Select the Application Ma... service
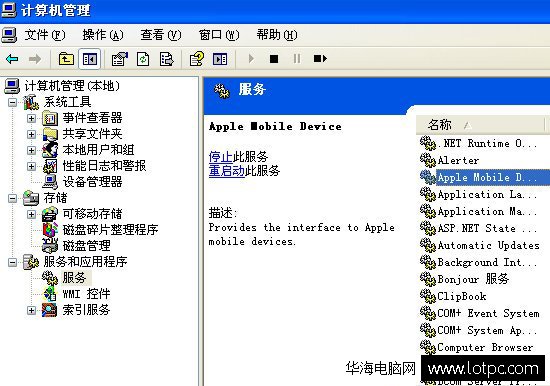550x386 pixels. [x=479, y=211]
